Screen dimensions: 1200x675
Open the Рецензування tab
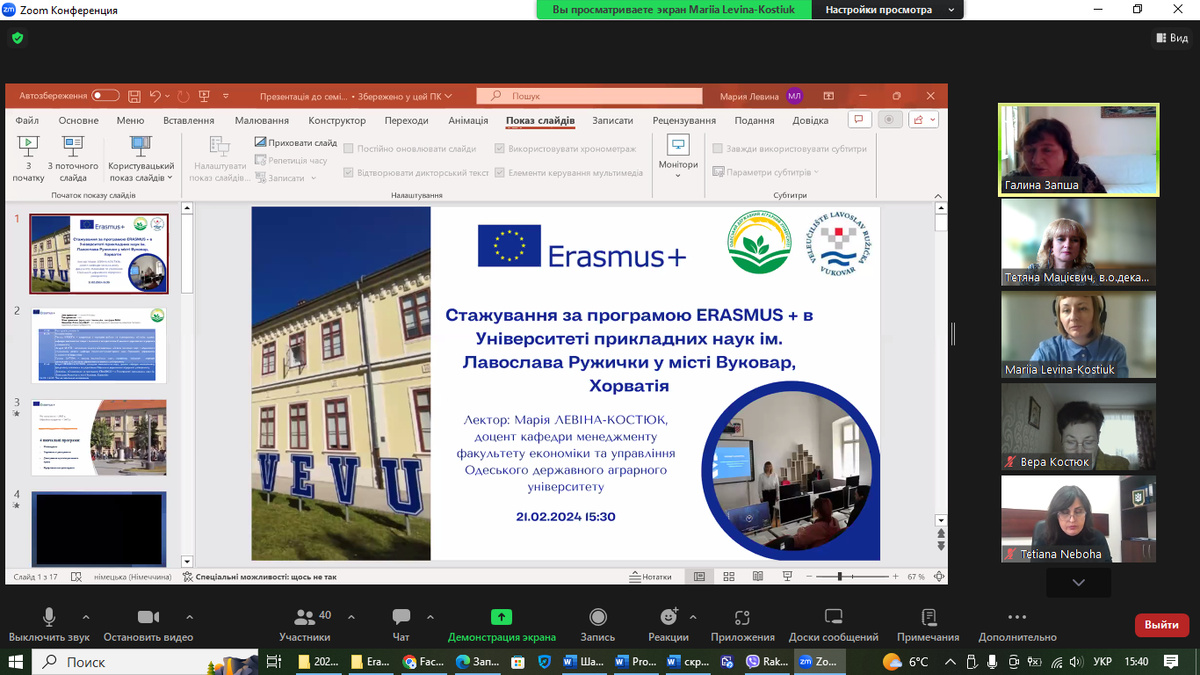click(684, 120)
